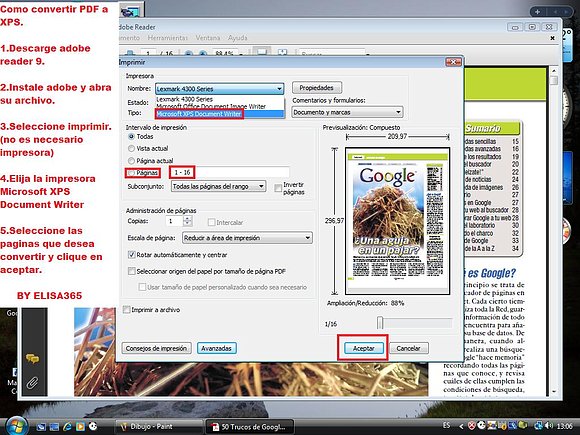Select the Todas radio button
The height and width of the screenshot is (435, 580).
(x=131, y=136)
